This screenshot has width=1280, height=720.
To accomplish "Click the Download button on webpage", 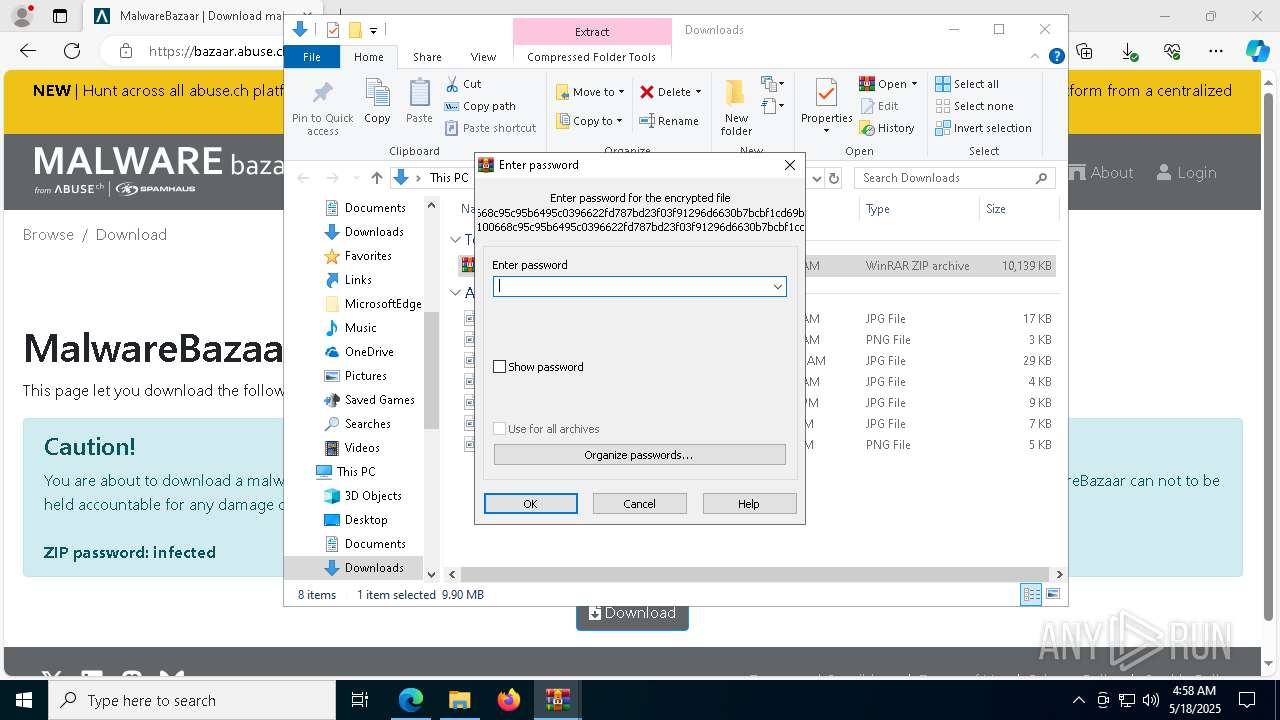I will [x=632, y=614].
